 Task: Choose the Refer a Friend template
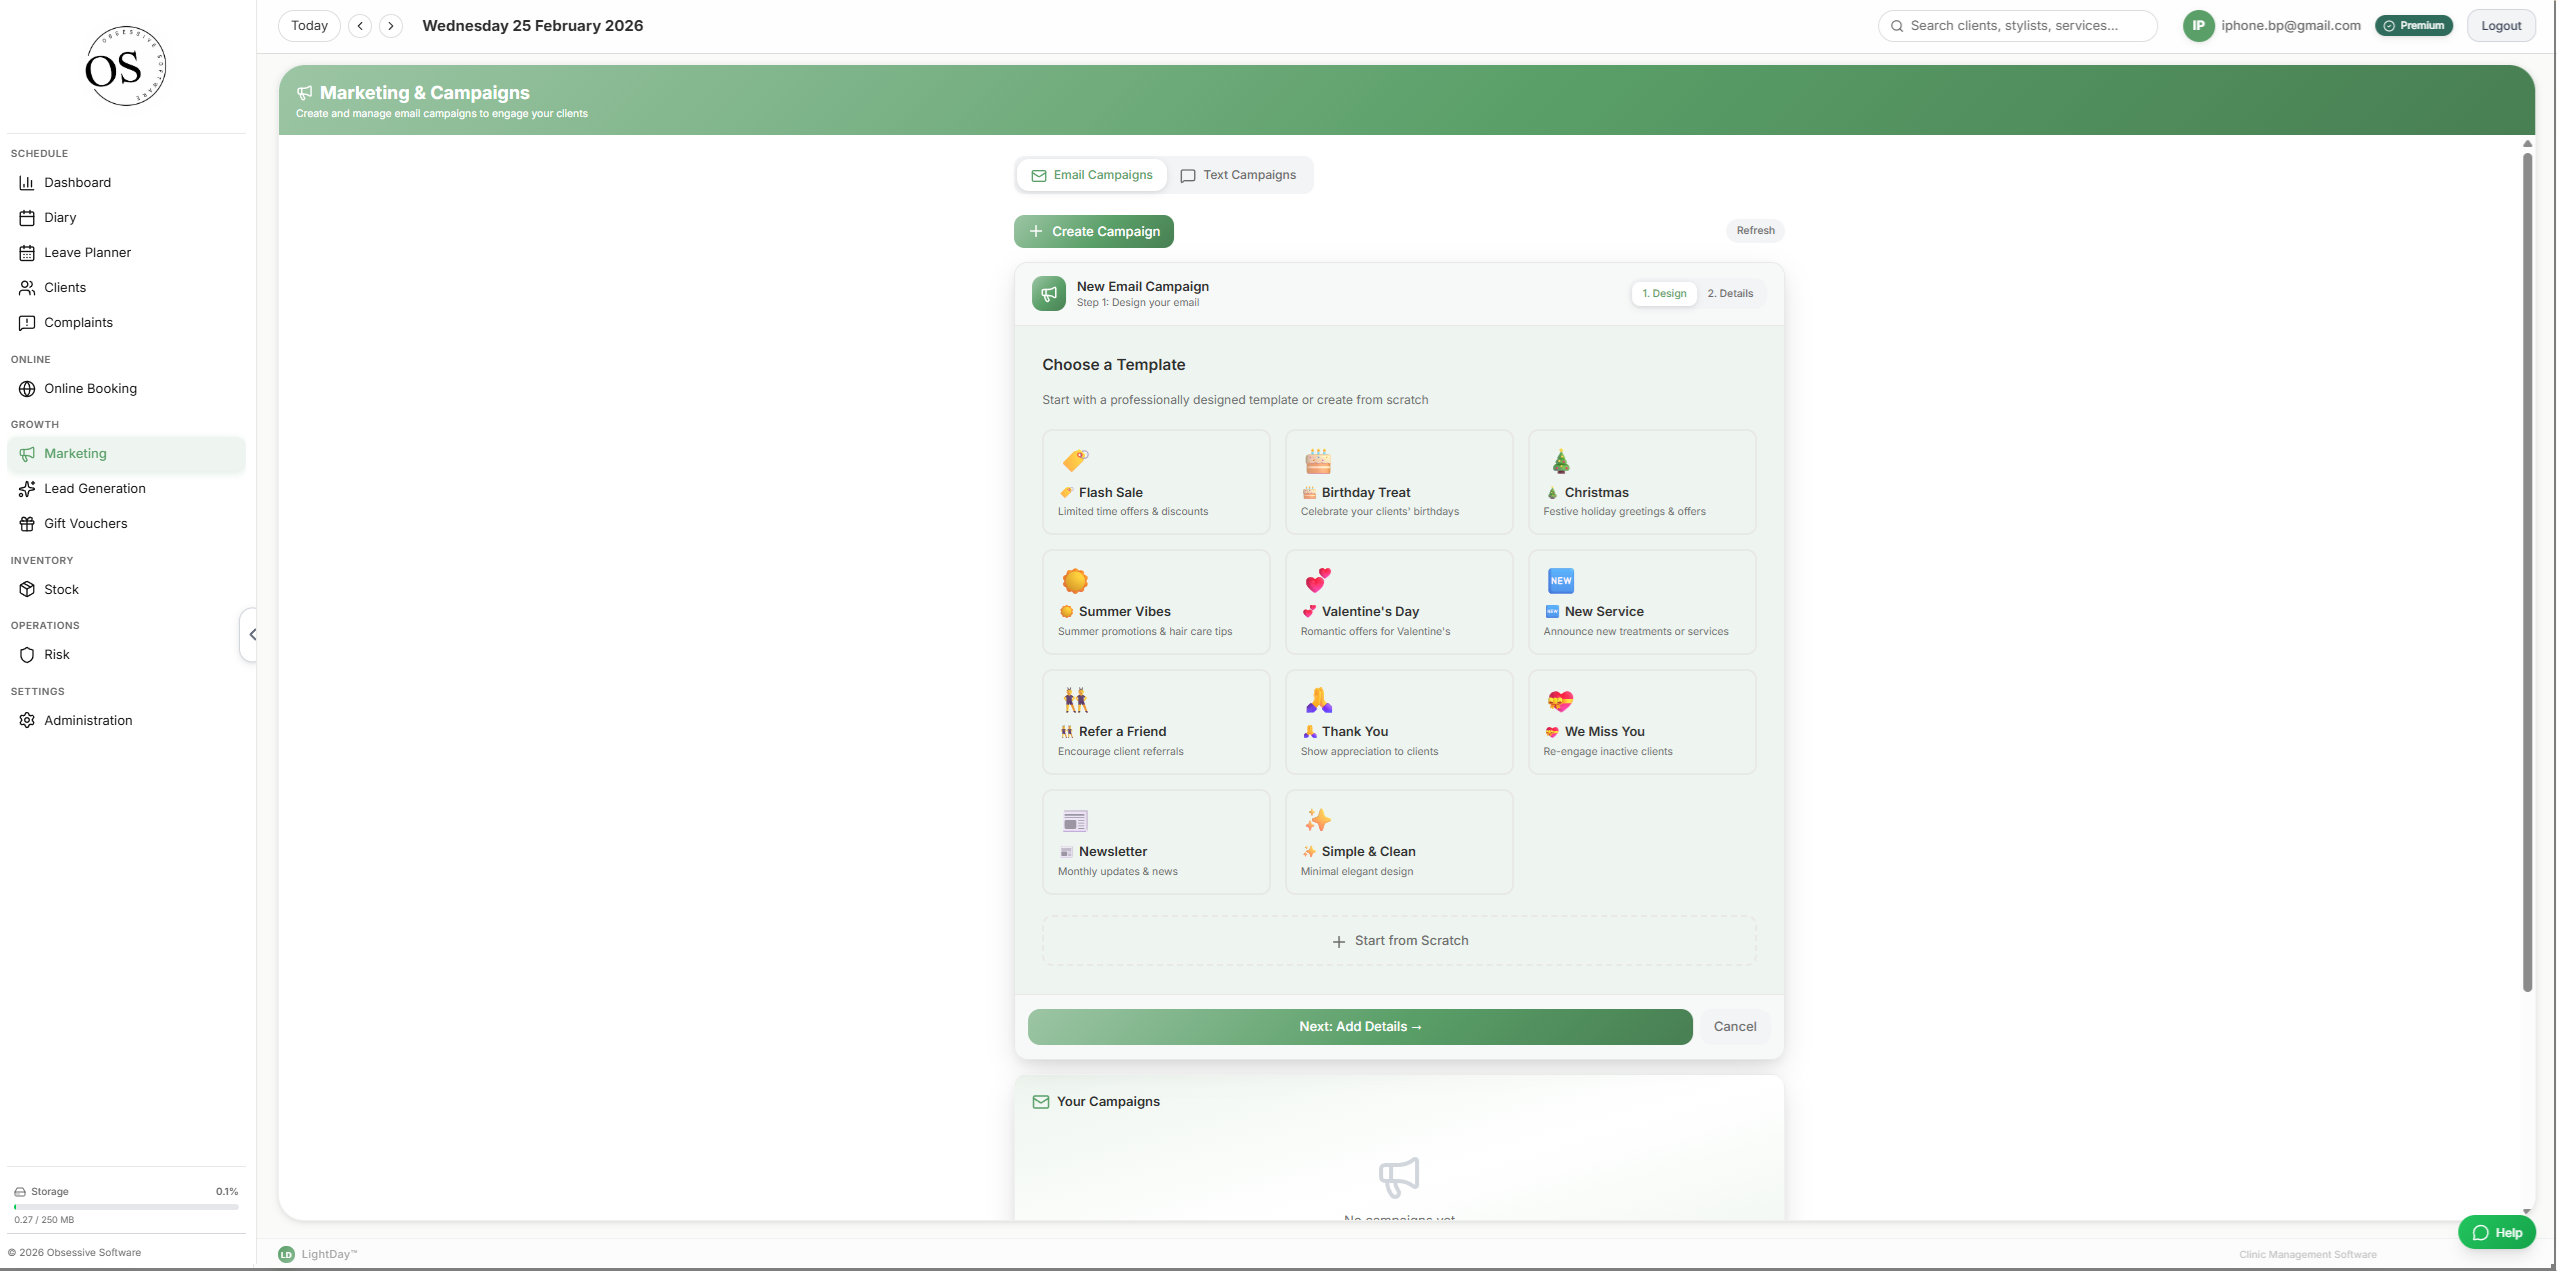pos(1156,722)
